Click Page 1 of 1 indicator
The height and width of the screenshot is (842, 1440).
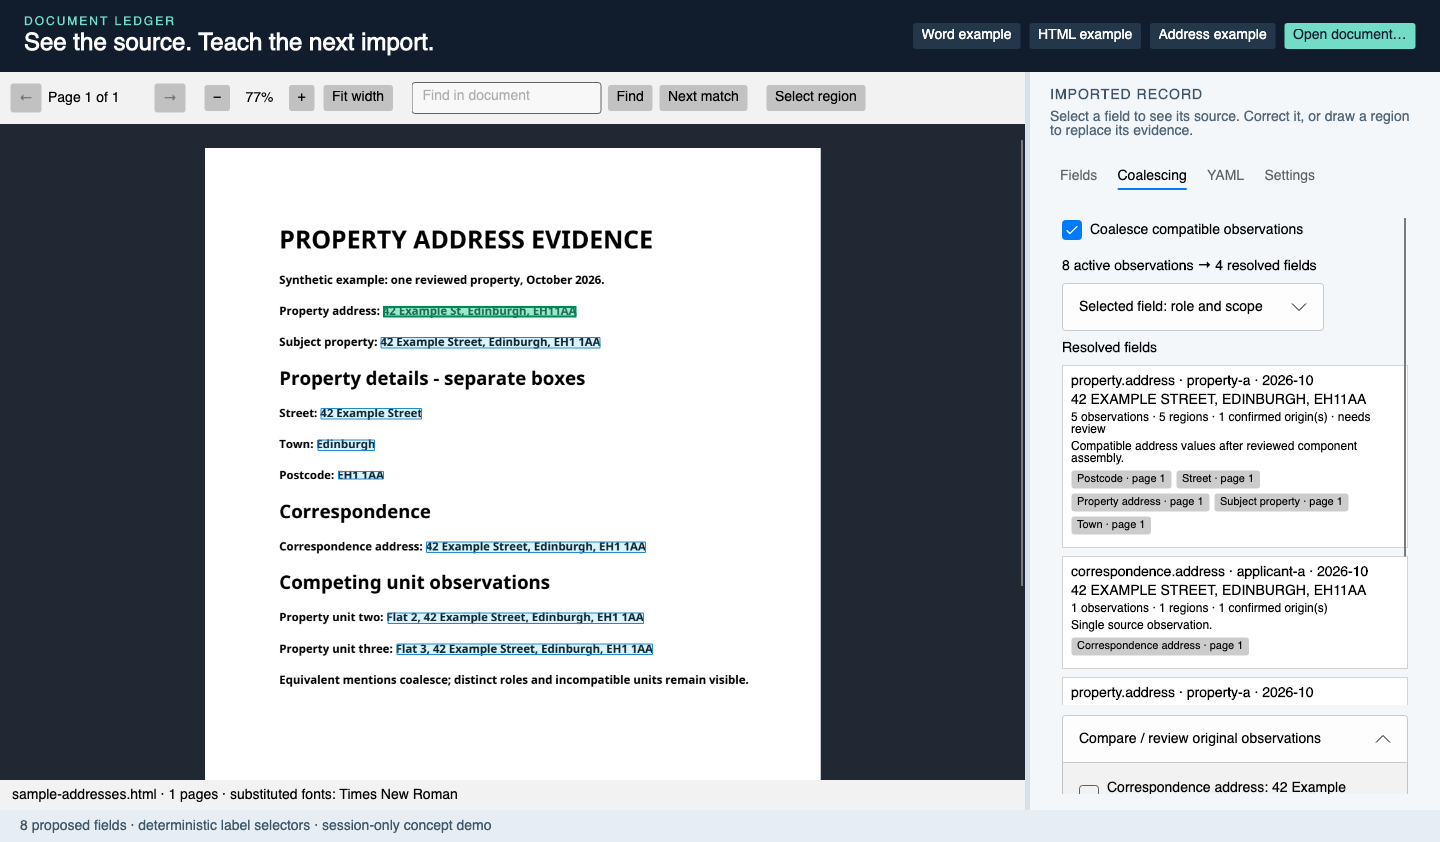83,98
